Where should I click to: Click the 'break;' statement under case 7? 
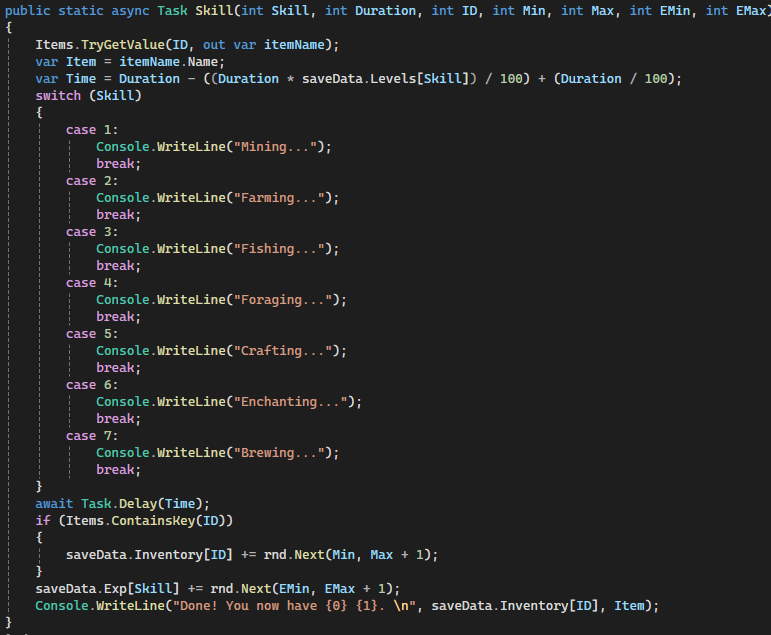(x=119, y=470)
